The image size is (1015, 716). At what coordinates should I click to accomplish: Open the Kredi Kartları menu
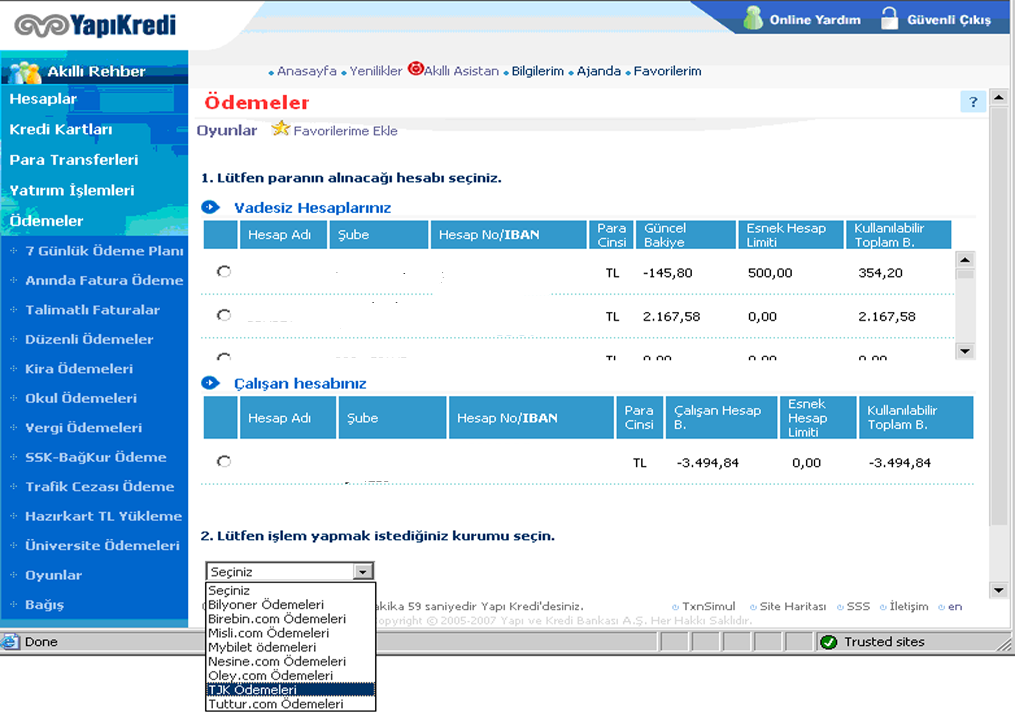61,129
